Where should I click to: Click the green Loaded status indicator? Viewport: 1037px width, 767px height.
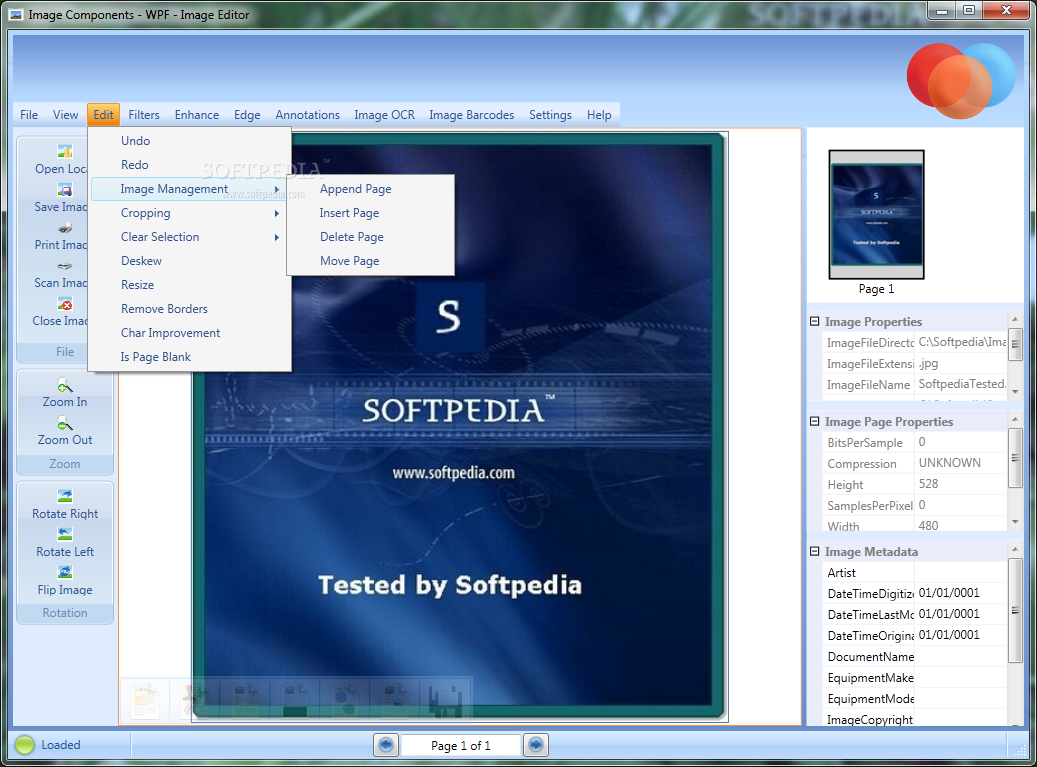pyautogui.click(x=24, y=745)
